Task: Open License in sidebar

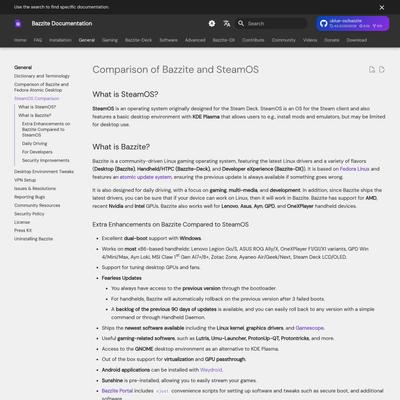Action: click(x=22, y=222)
